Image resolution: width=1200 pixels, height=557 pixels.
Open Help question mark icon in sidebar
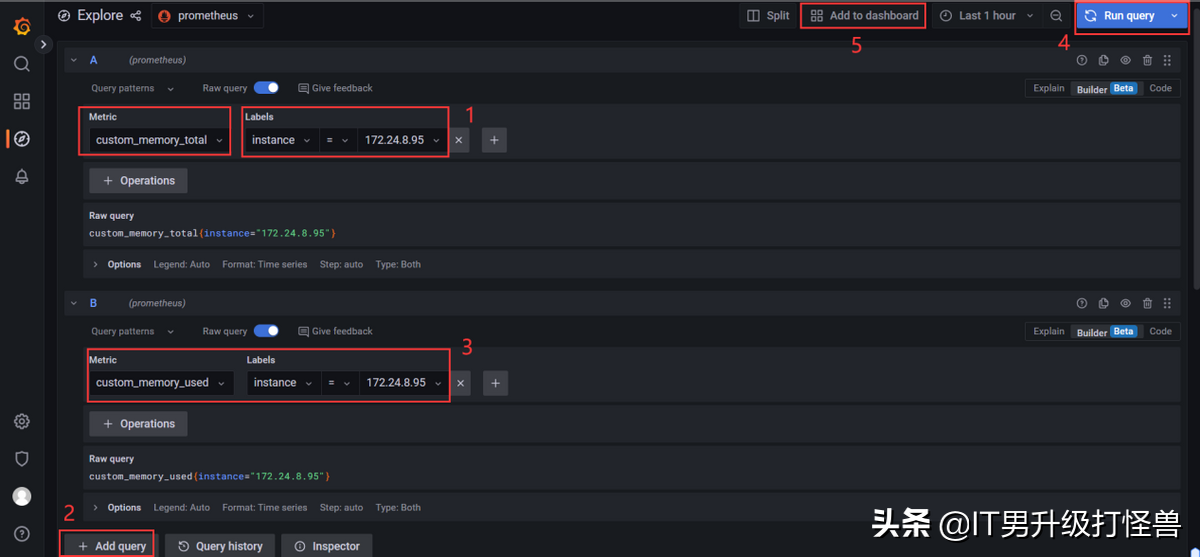[22, 533]
